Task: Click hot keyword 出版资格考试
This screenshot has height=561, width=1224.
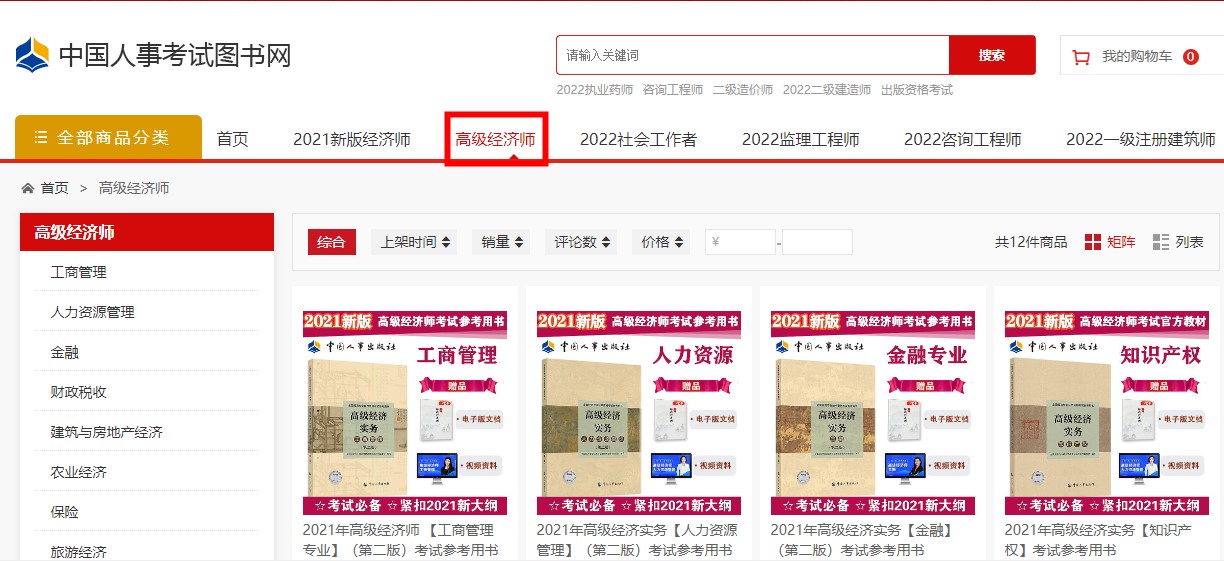Action: [x=917, y=90]
